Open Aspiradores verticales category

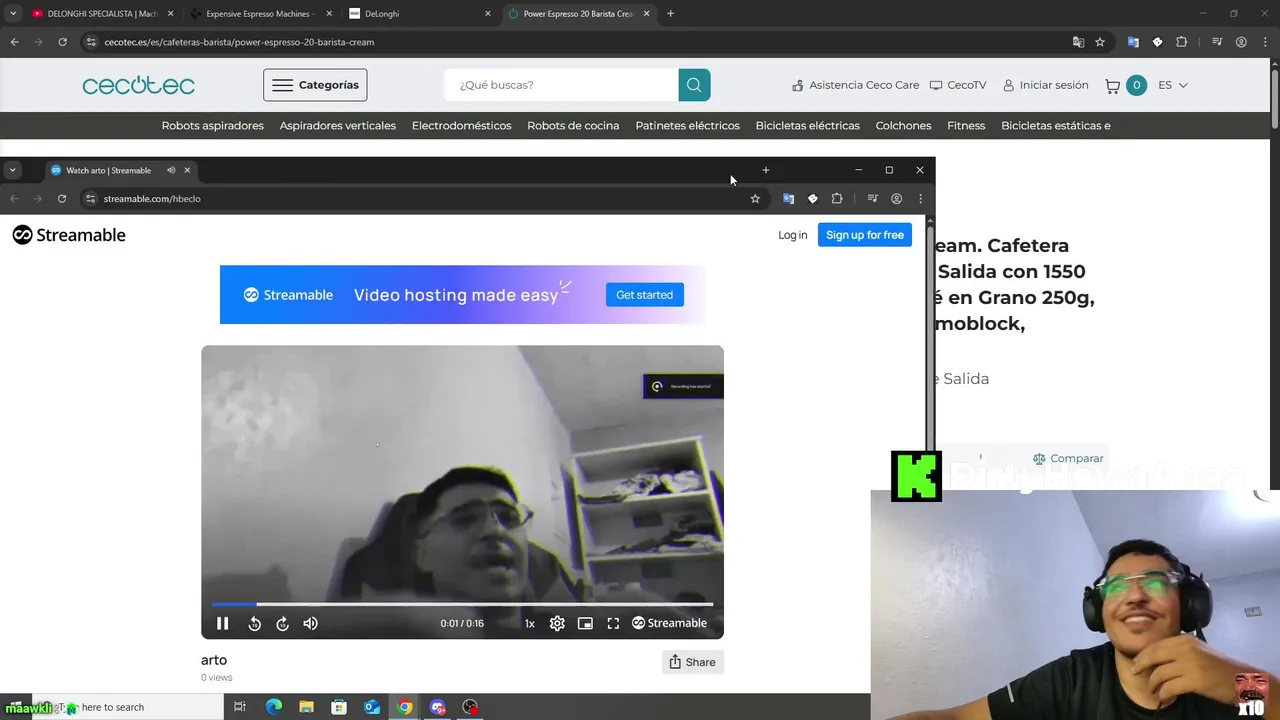point(338,126)
